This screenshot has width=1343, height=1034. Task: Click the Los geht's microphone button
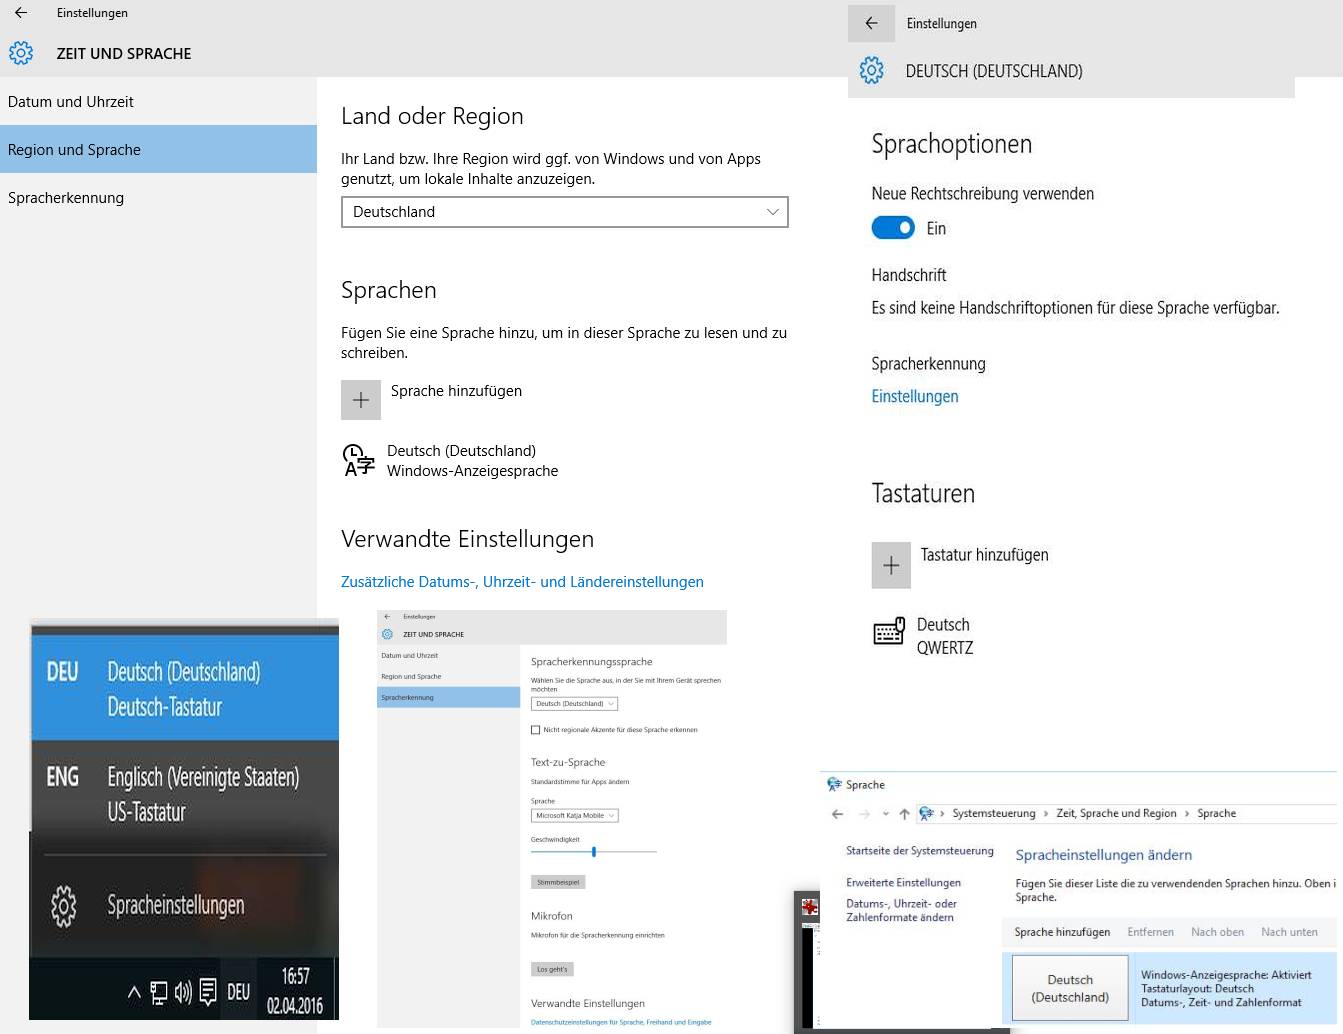coord(552,969)
